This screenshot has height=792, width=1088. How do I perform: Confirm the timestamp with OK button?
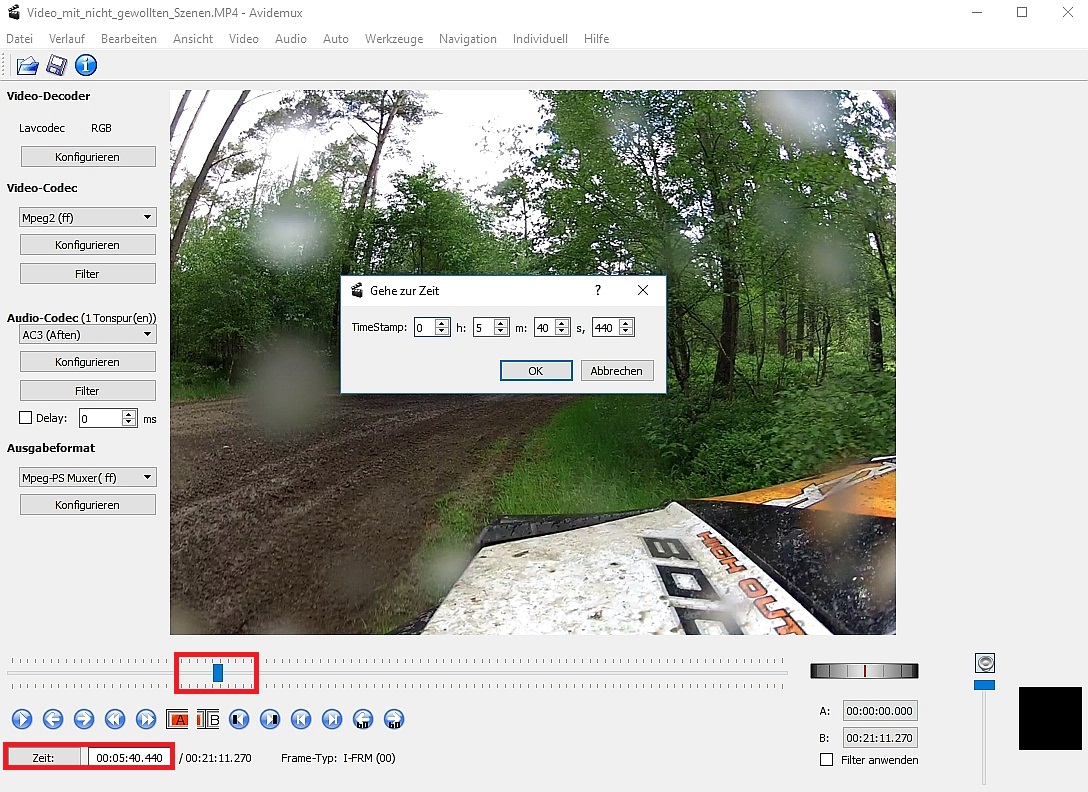(x=535, y=371)
